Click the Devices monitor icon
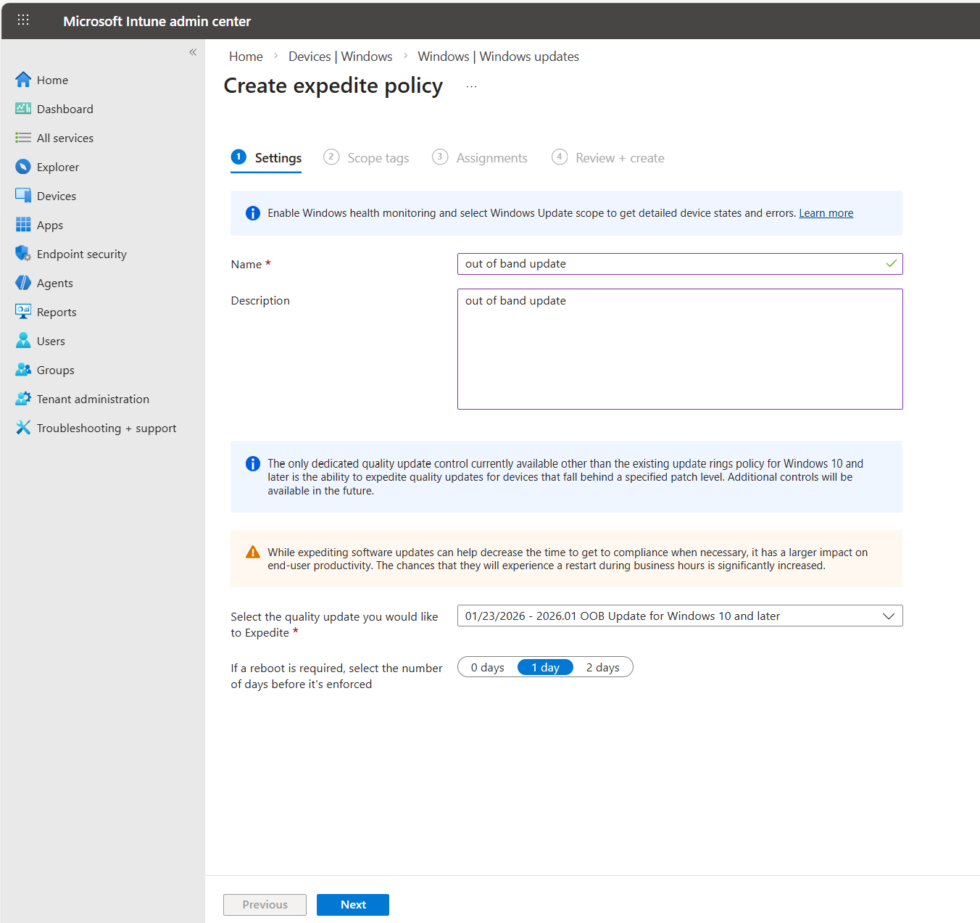Screen dimensions: 980x923 click(23, 196)
